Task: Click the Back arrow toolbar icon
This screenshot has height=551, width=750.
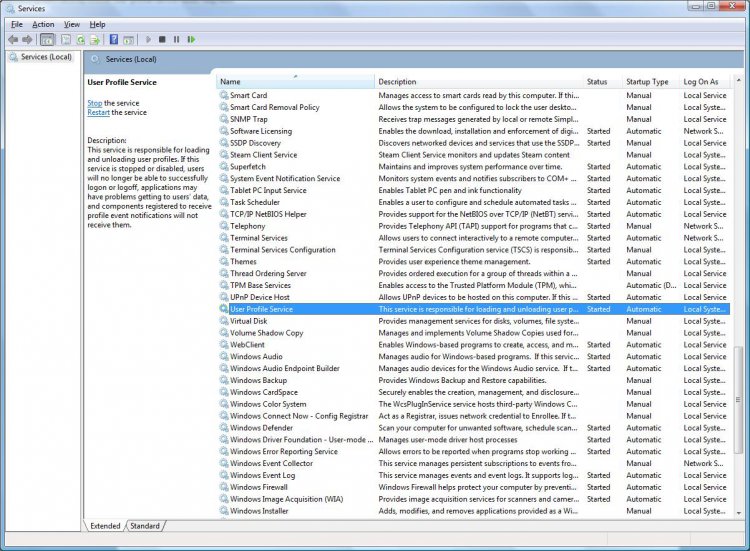Action: point(13,40)
